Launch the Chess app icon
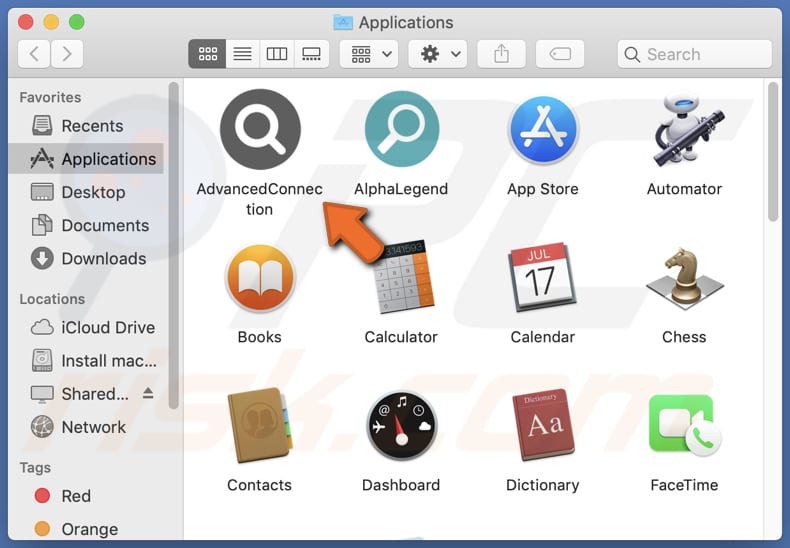The image size is (790, 548). point(684,278)
